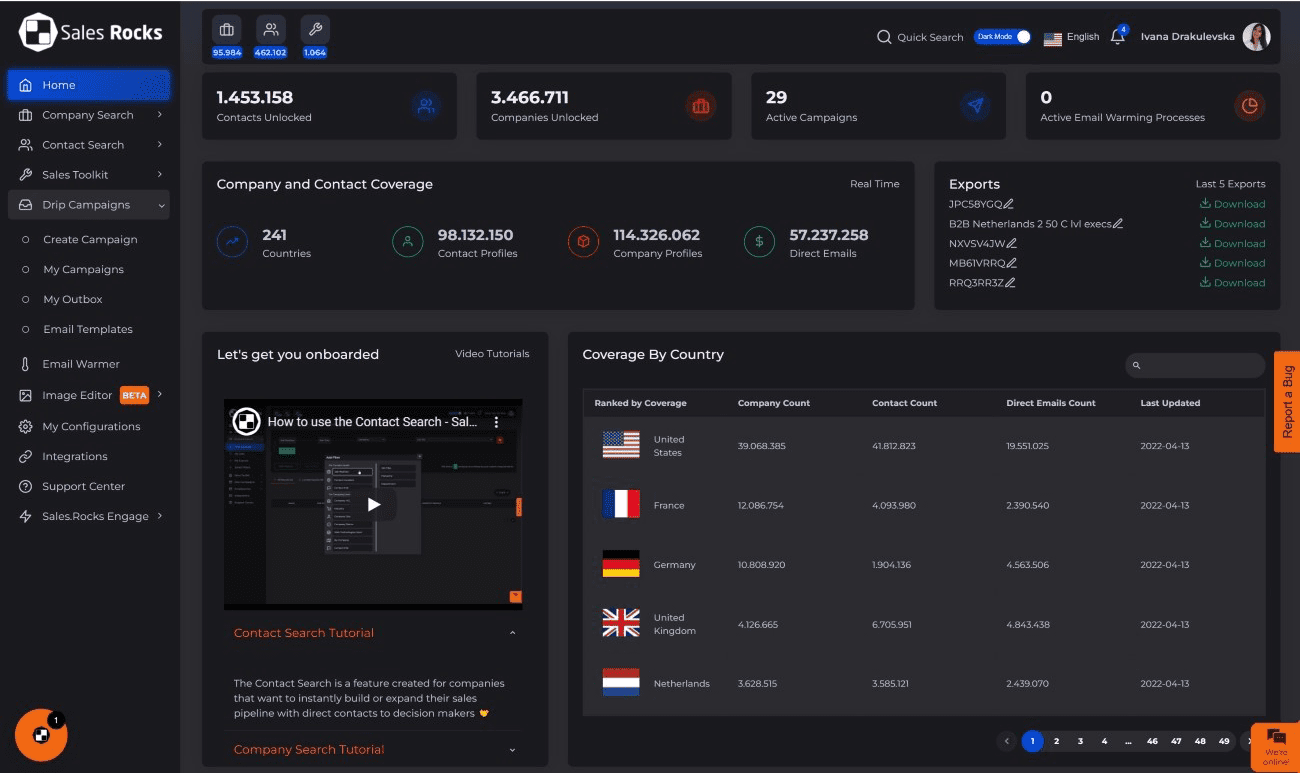Click the Contact Profiles person icon

pyautogui.click(x=407, y=242)
